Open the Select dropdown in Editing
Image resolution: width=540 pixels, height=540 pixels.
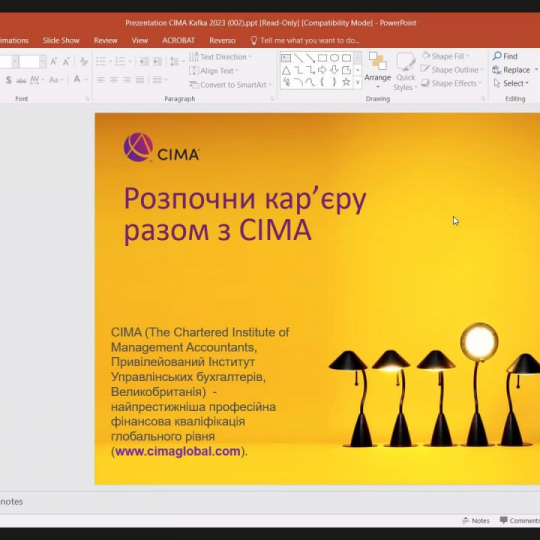click(511, 83)
